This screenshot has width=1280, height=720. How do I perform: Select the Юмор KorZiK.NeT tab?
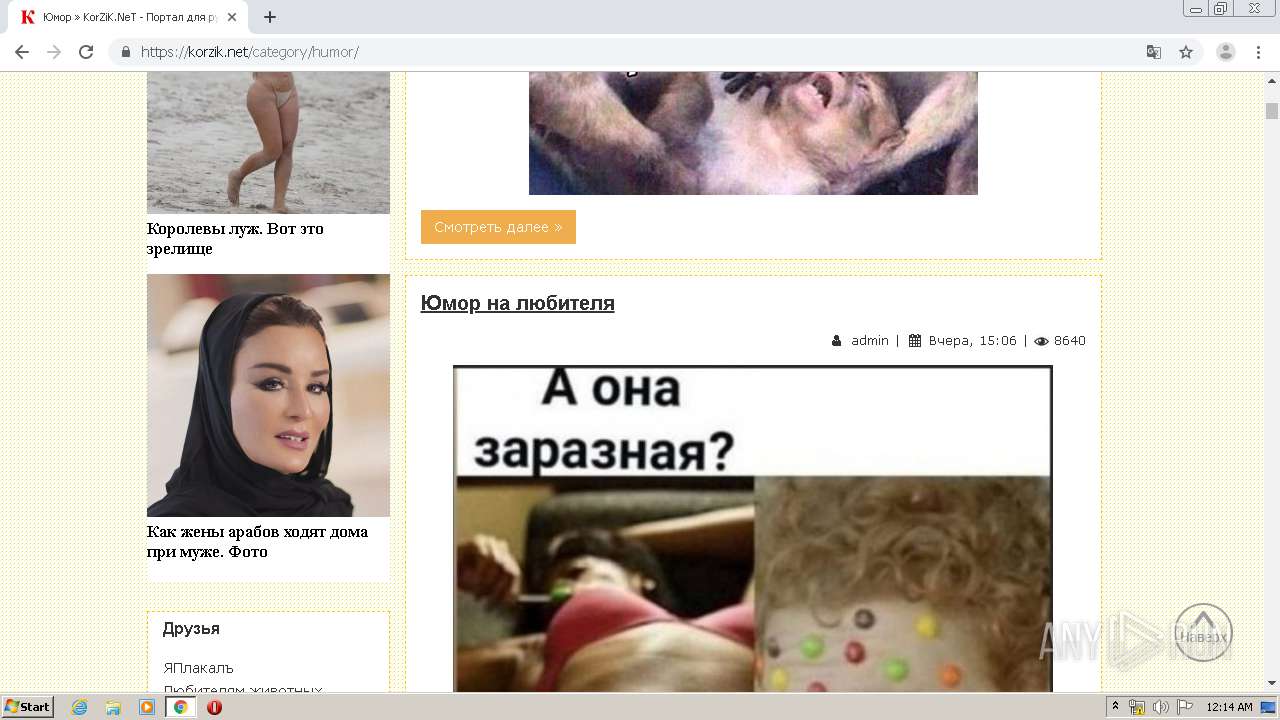pos(129,17)
